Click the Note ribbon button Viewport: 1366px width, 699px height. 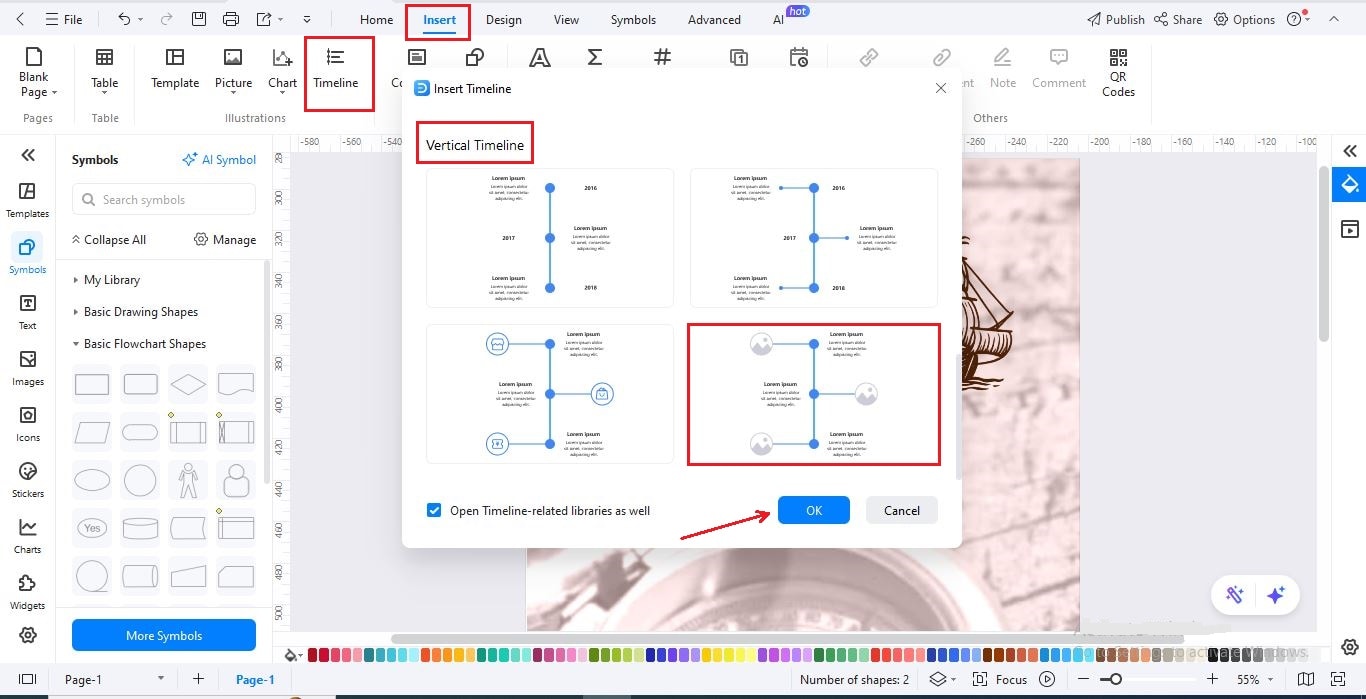coord(1003,70)
